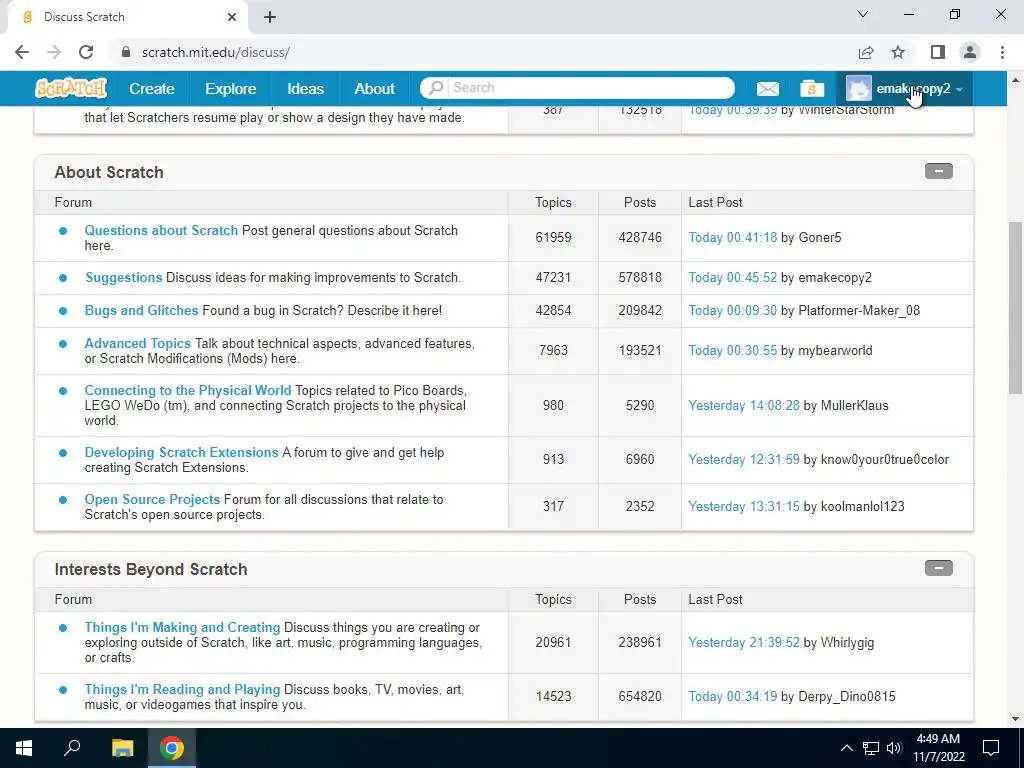Open Things I'm Reading and Playing forum
Viewport: 1024px width, 768px height.
point(182,690)
